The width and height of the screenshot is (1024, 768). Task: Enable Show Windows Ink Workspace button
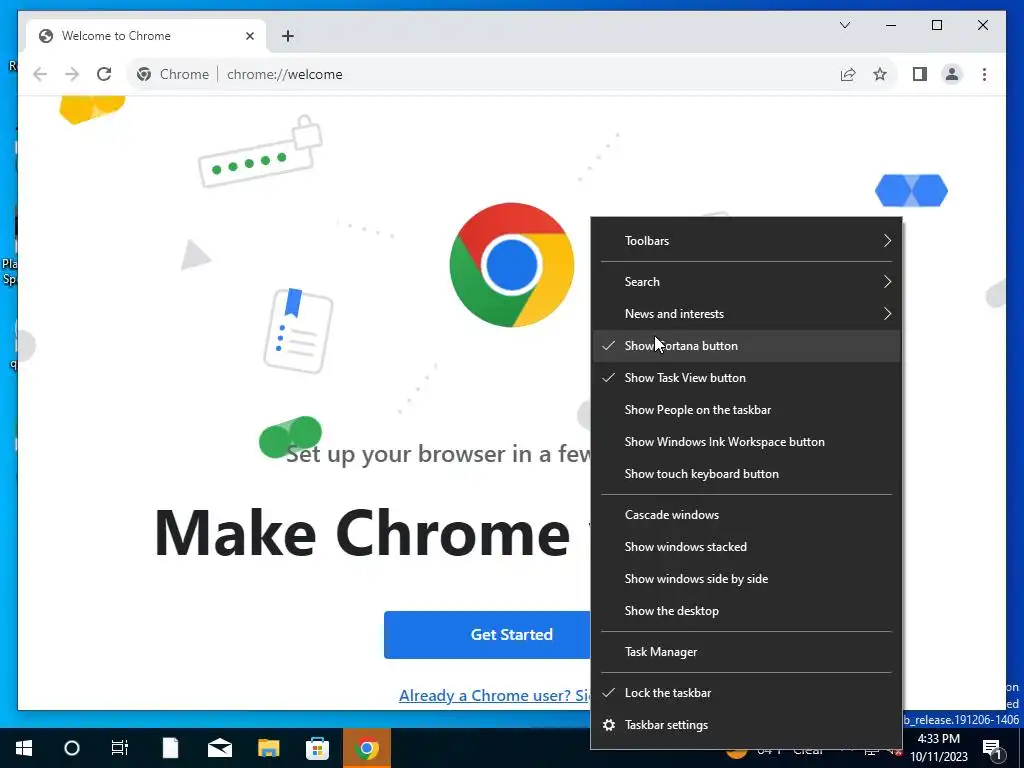point(746,442)
